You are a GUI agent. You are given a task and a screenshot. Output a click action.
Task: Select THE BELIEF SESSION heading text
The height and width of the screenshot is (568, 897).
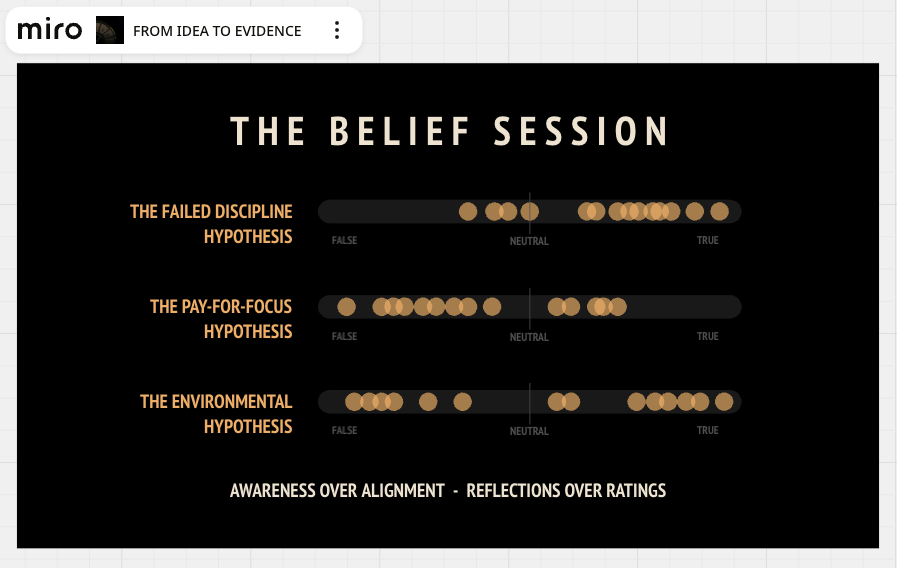(449, 132)
